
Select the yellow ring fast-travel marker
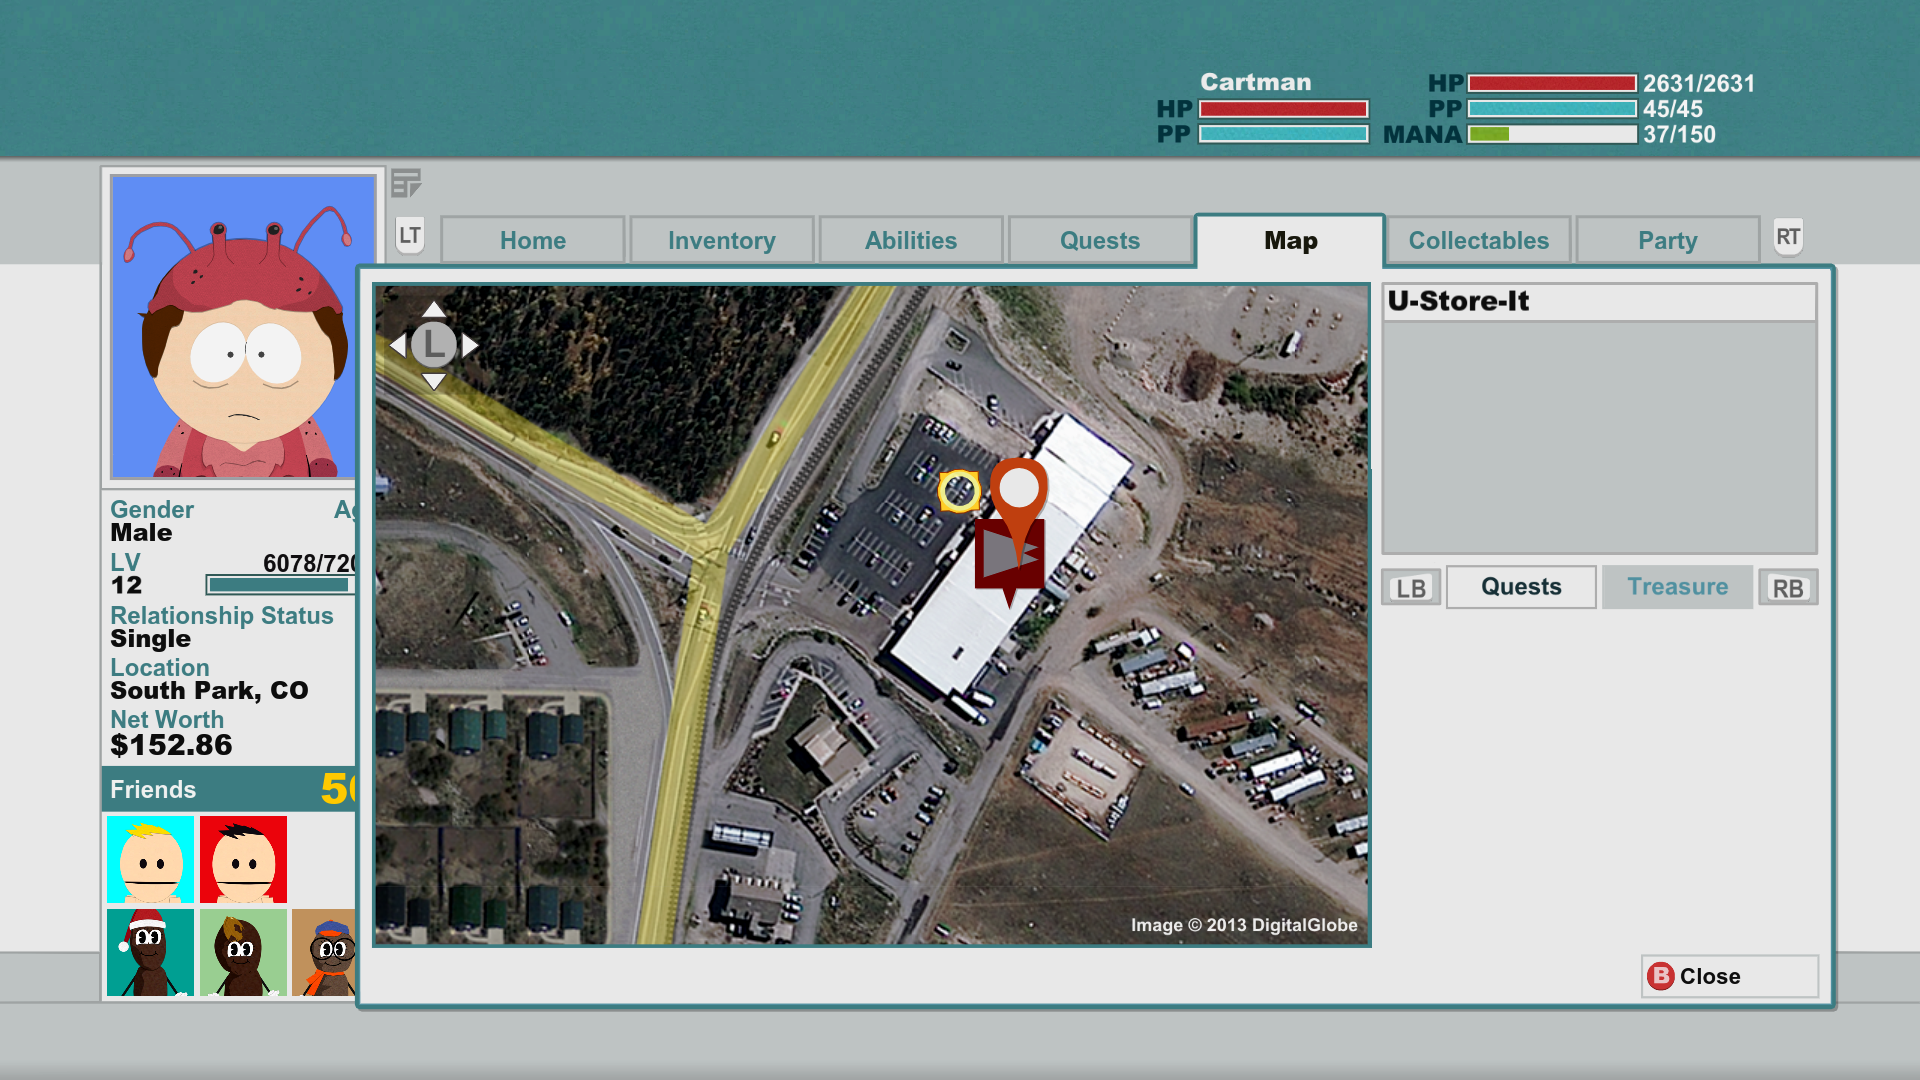(x=959, y=491)
